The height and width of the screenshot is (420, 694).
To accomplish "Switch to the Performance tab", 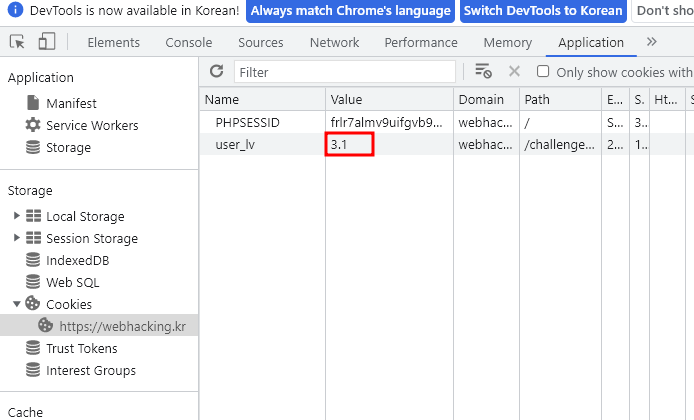I will 421,42.
